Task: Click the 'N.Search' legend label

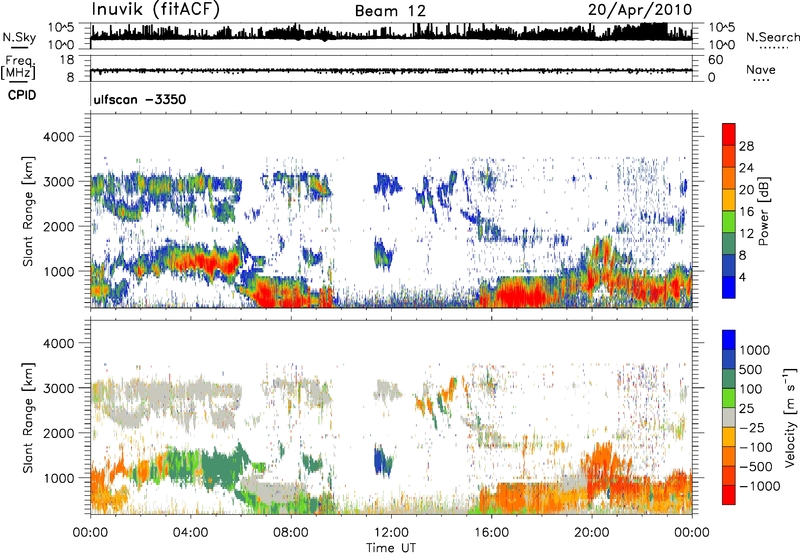Action: click(x=772, y=37)
